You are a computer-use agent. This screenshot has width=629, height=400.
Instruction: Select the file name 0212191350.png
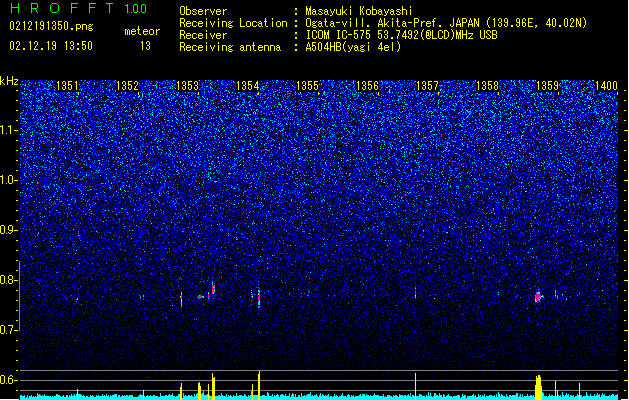51,26
